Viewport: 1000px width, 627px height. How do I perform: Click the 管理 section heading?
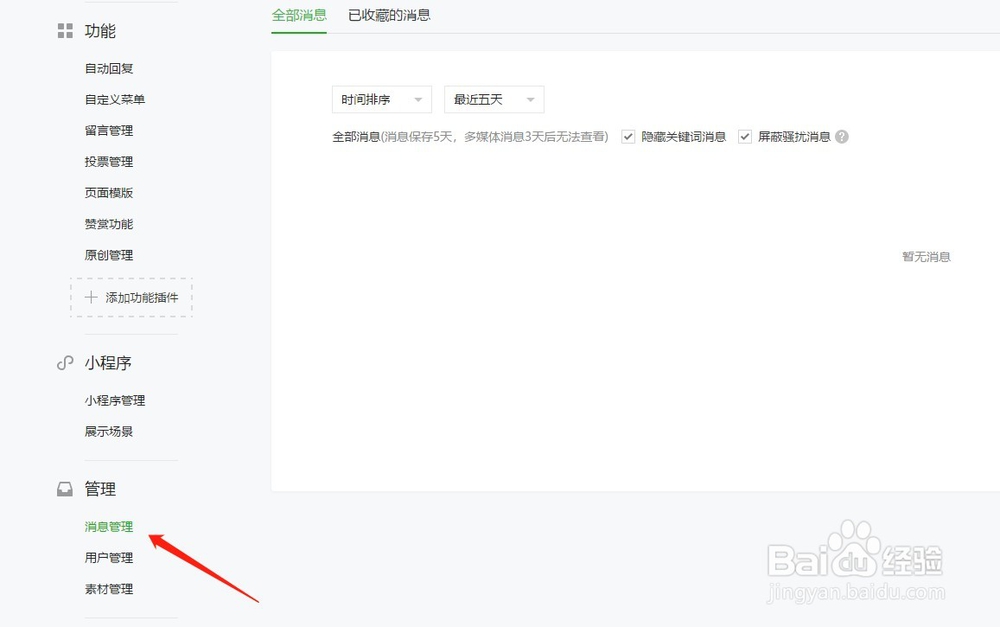pyautogui.click(x=100, y=489)
